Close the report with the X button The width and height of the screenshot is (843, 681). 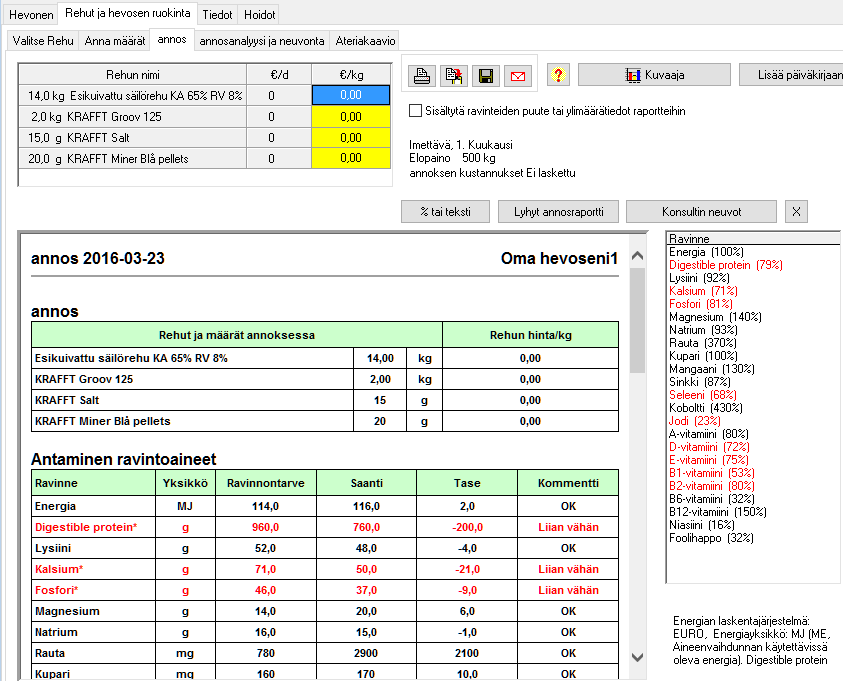click(x=795, y=211)
